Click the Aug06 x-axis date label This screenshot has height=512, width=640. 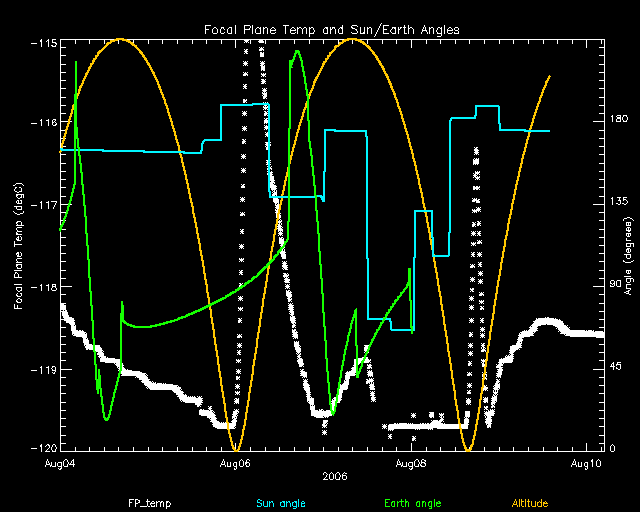[x=235, y=464]
